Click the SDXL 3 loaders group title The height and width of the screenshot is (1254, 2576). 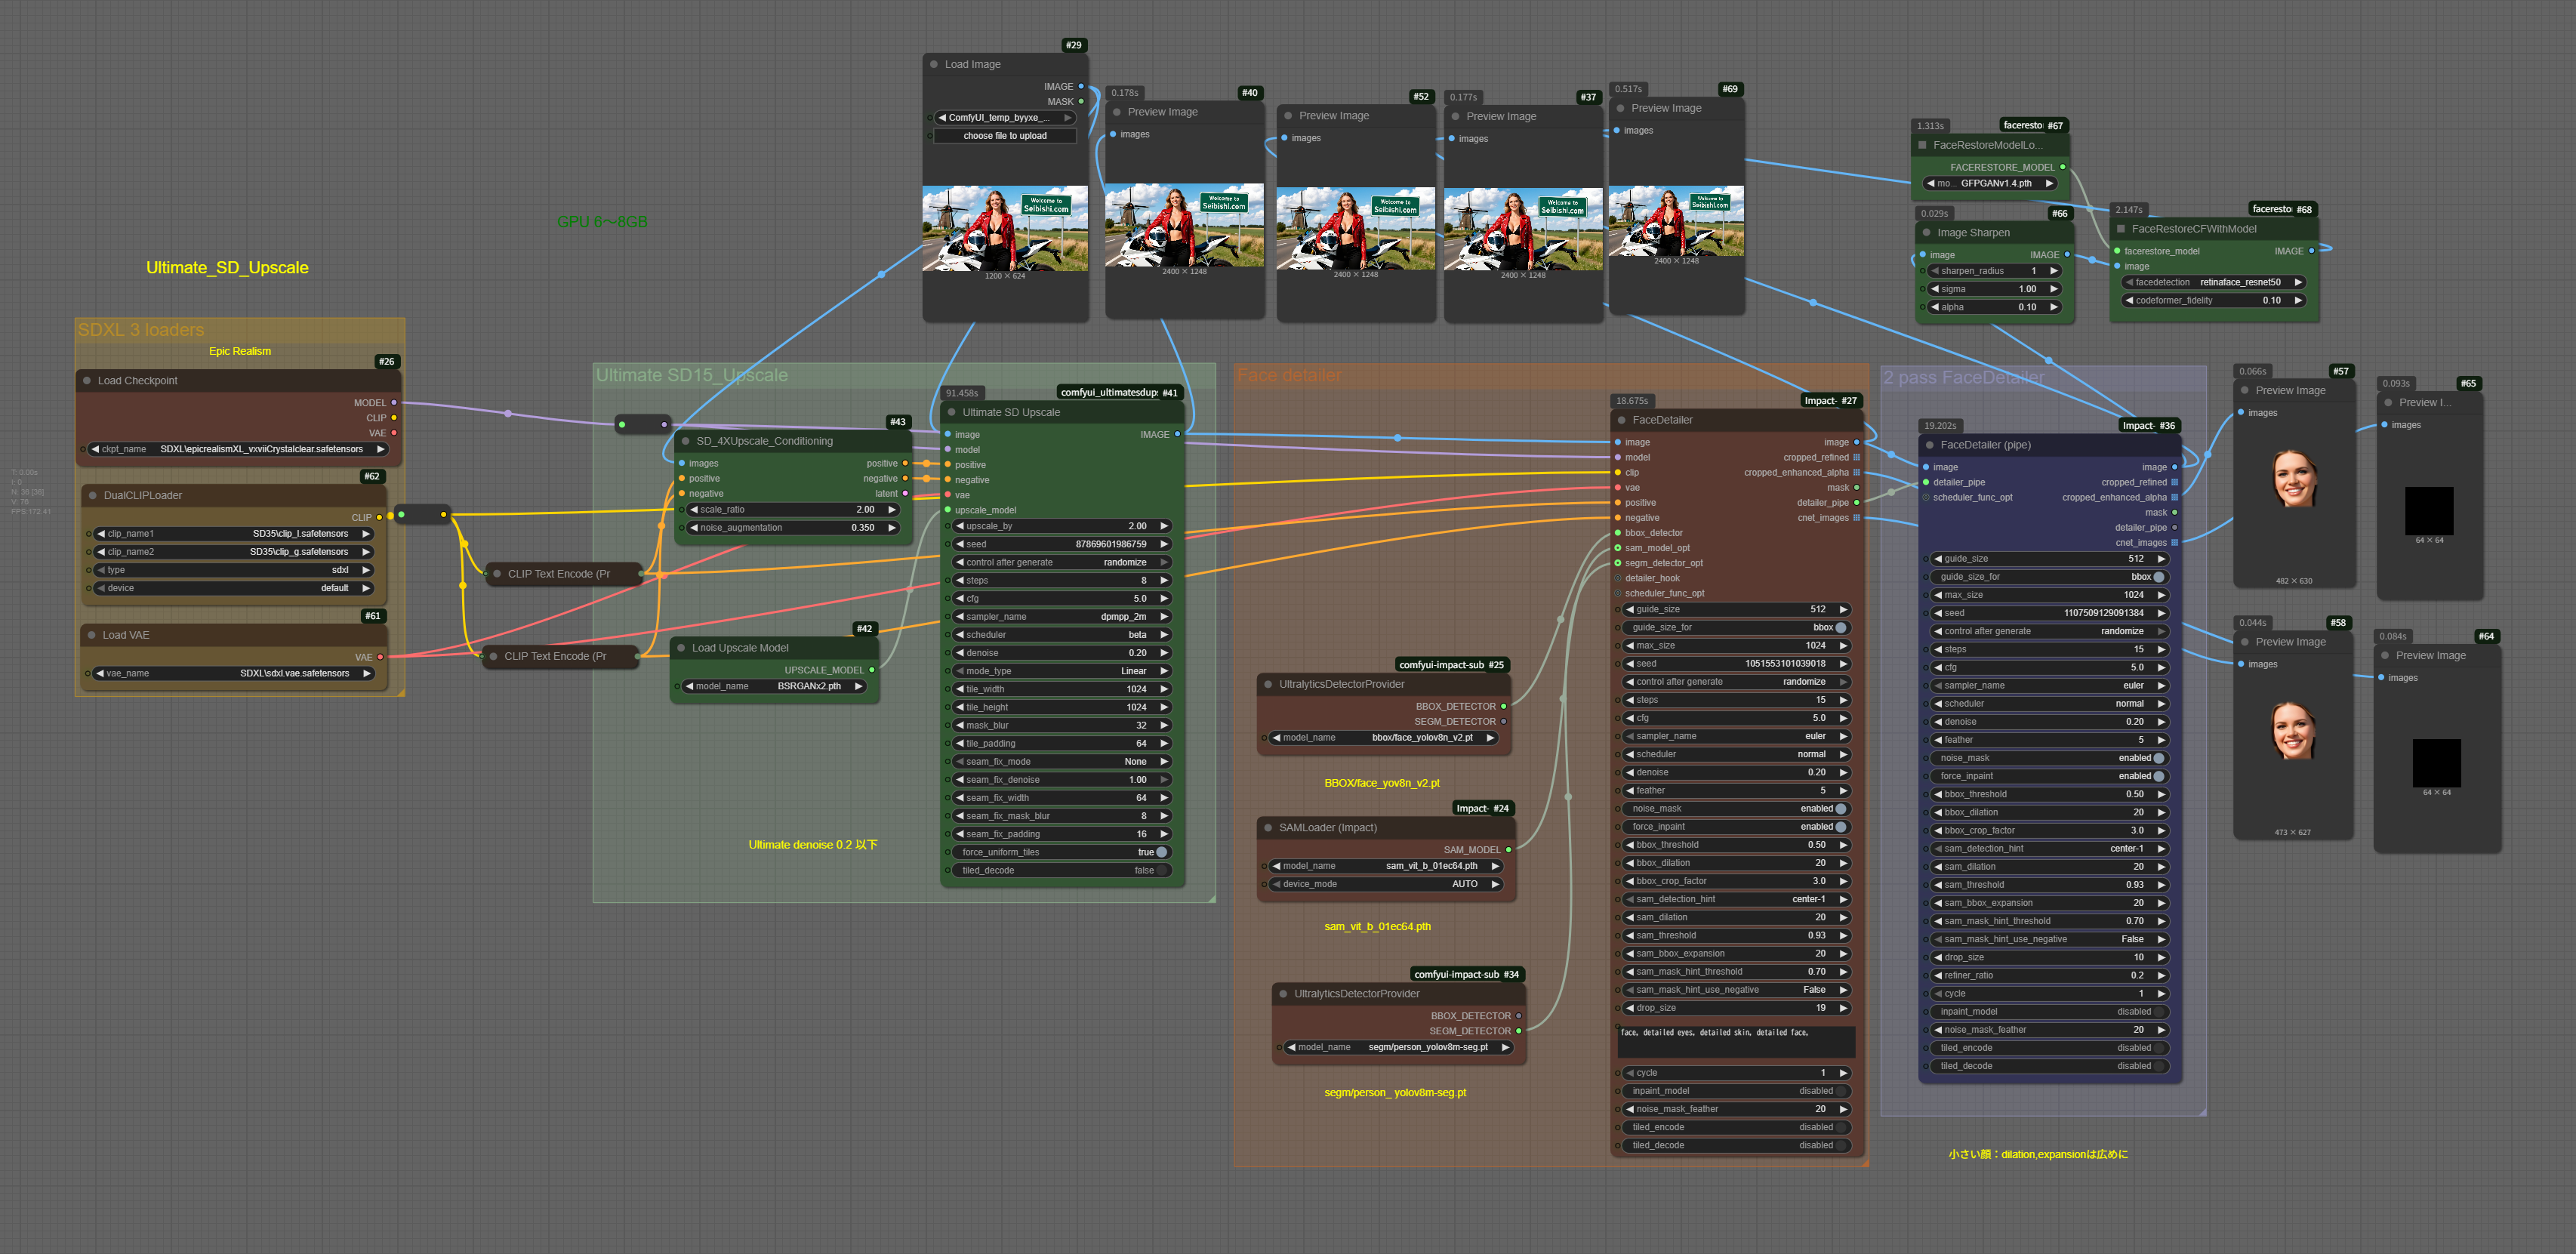141,330
